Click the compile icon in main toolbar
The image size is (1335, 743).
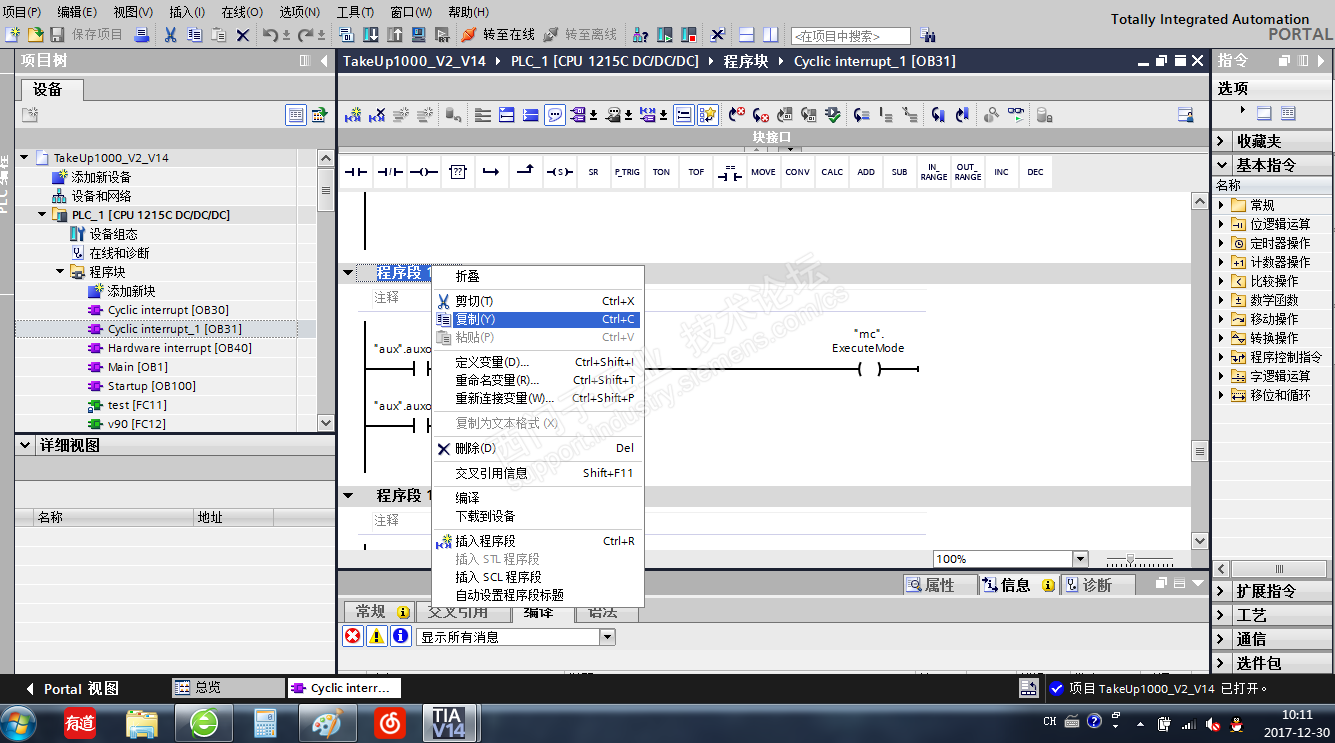347,35
